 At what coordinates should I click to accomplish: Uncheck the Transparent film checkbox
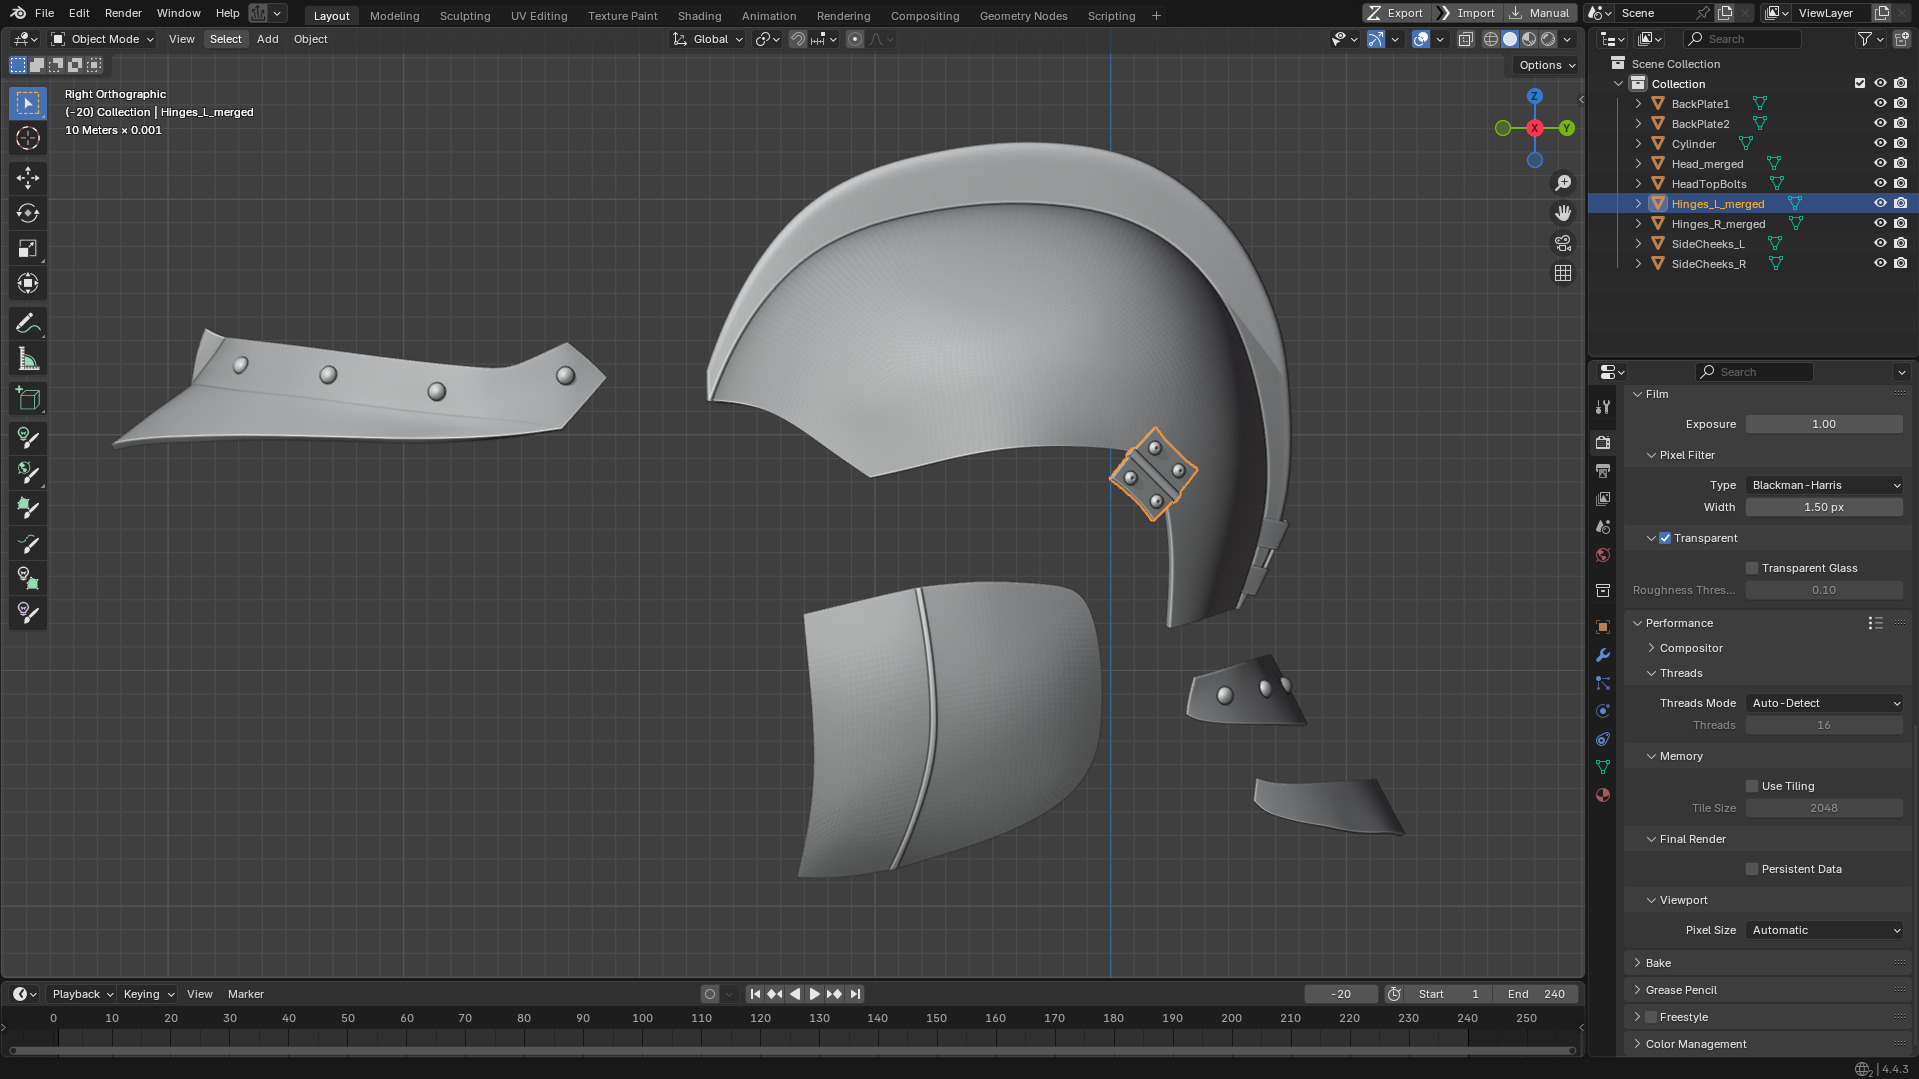tap(1665, 538)
